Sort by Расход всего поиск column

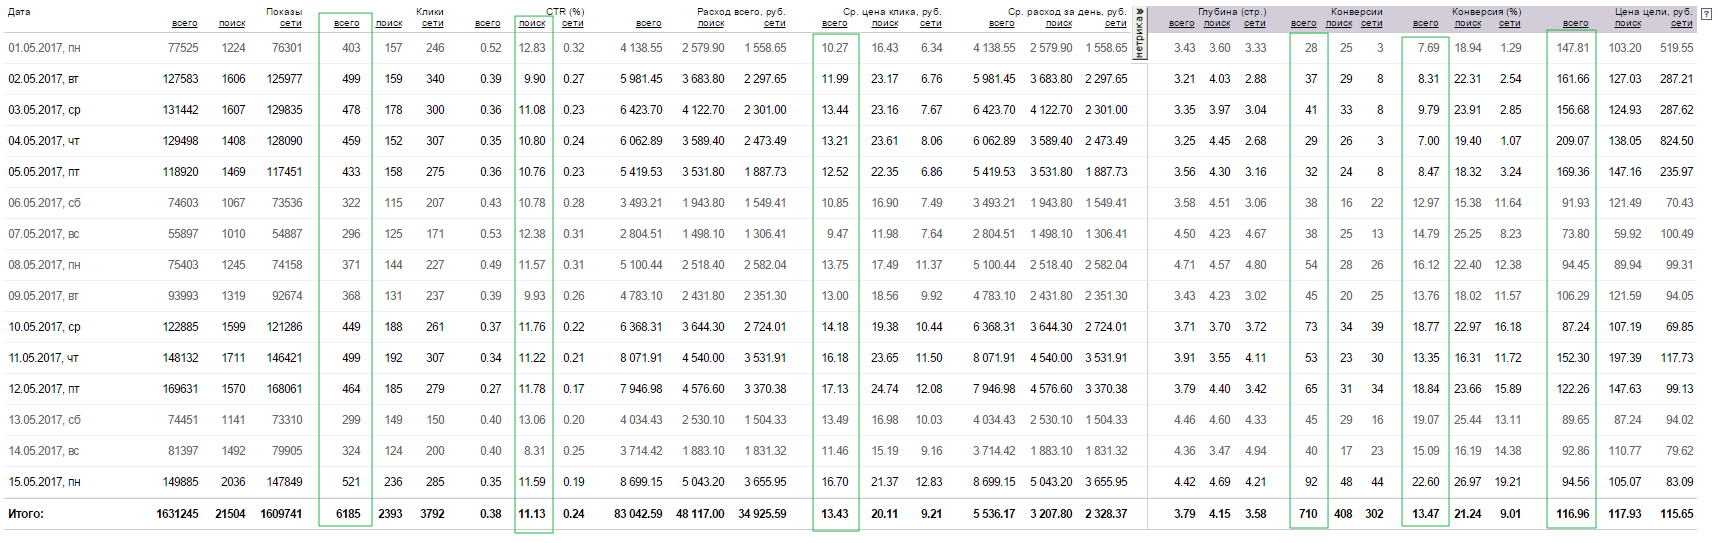tap(711, 23)
